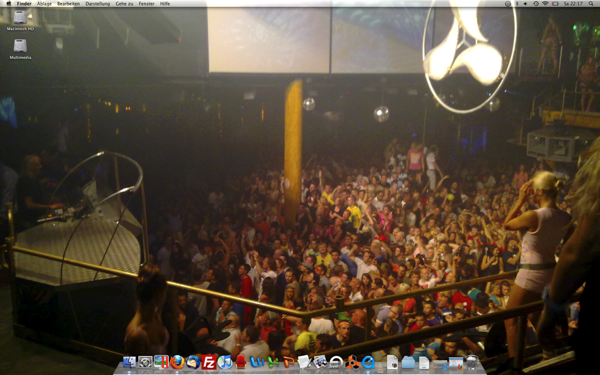Viewport: 600px width, 375px height.
Task: Open the Macintosh HD drive icon
Action: 20,20
